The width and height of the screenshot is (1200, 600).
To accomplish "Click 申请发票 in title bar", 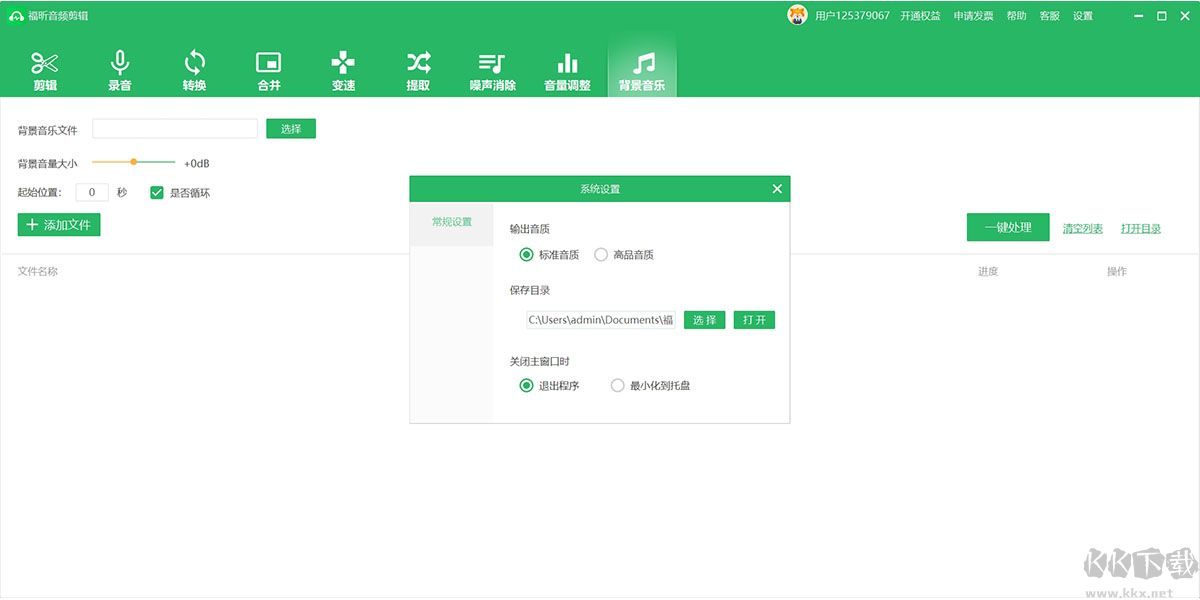I will tap(973, 16).
